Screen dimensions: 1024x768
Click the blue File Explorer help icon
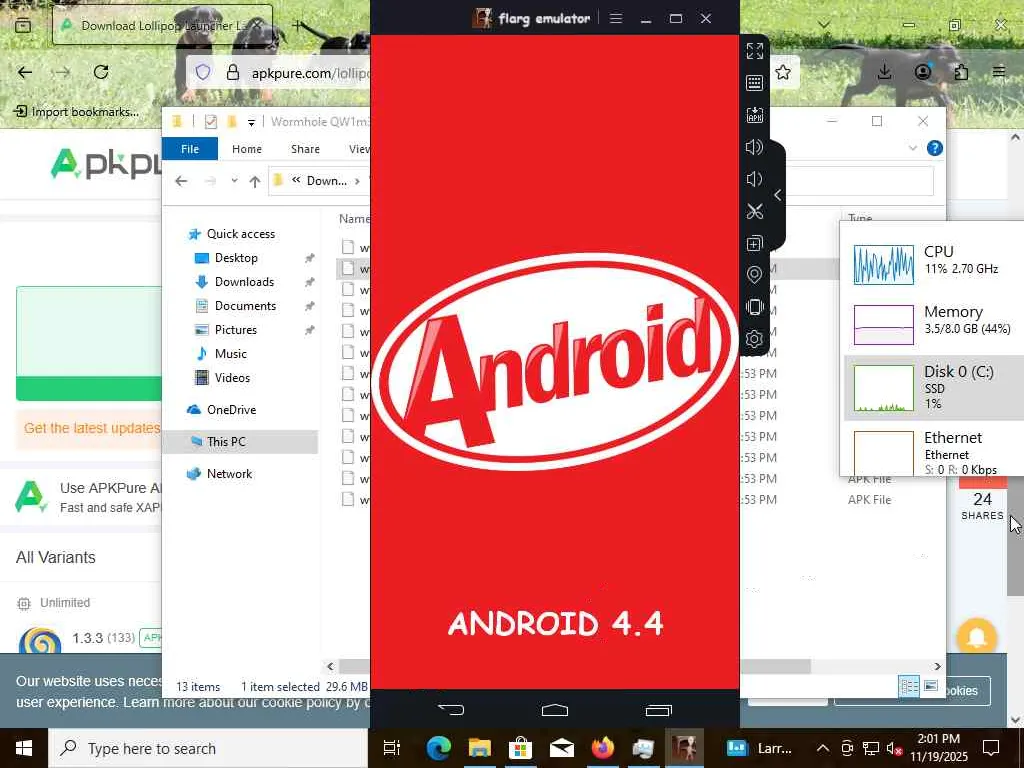pos(935,148)
